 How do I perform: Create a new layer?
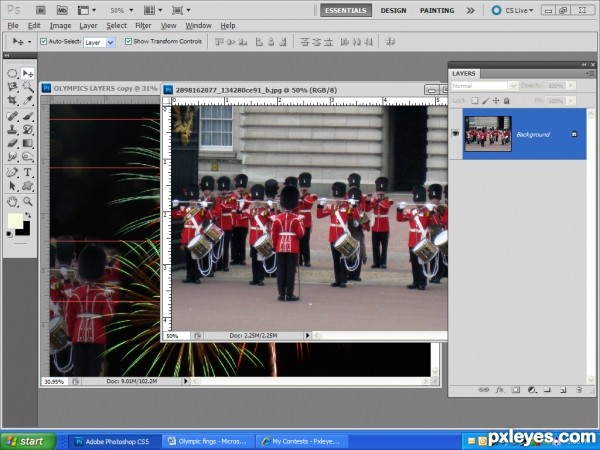[563, 390]
